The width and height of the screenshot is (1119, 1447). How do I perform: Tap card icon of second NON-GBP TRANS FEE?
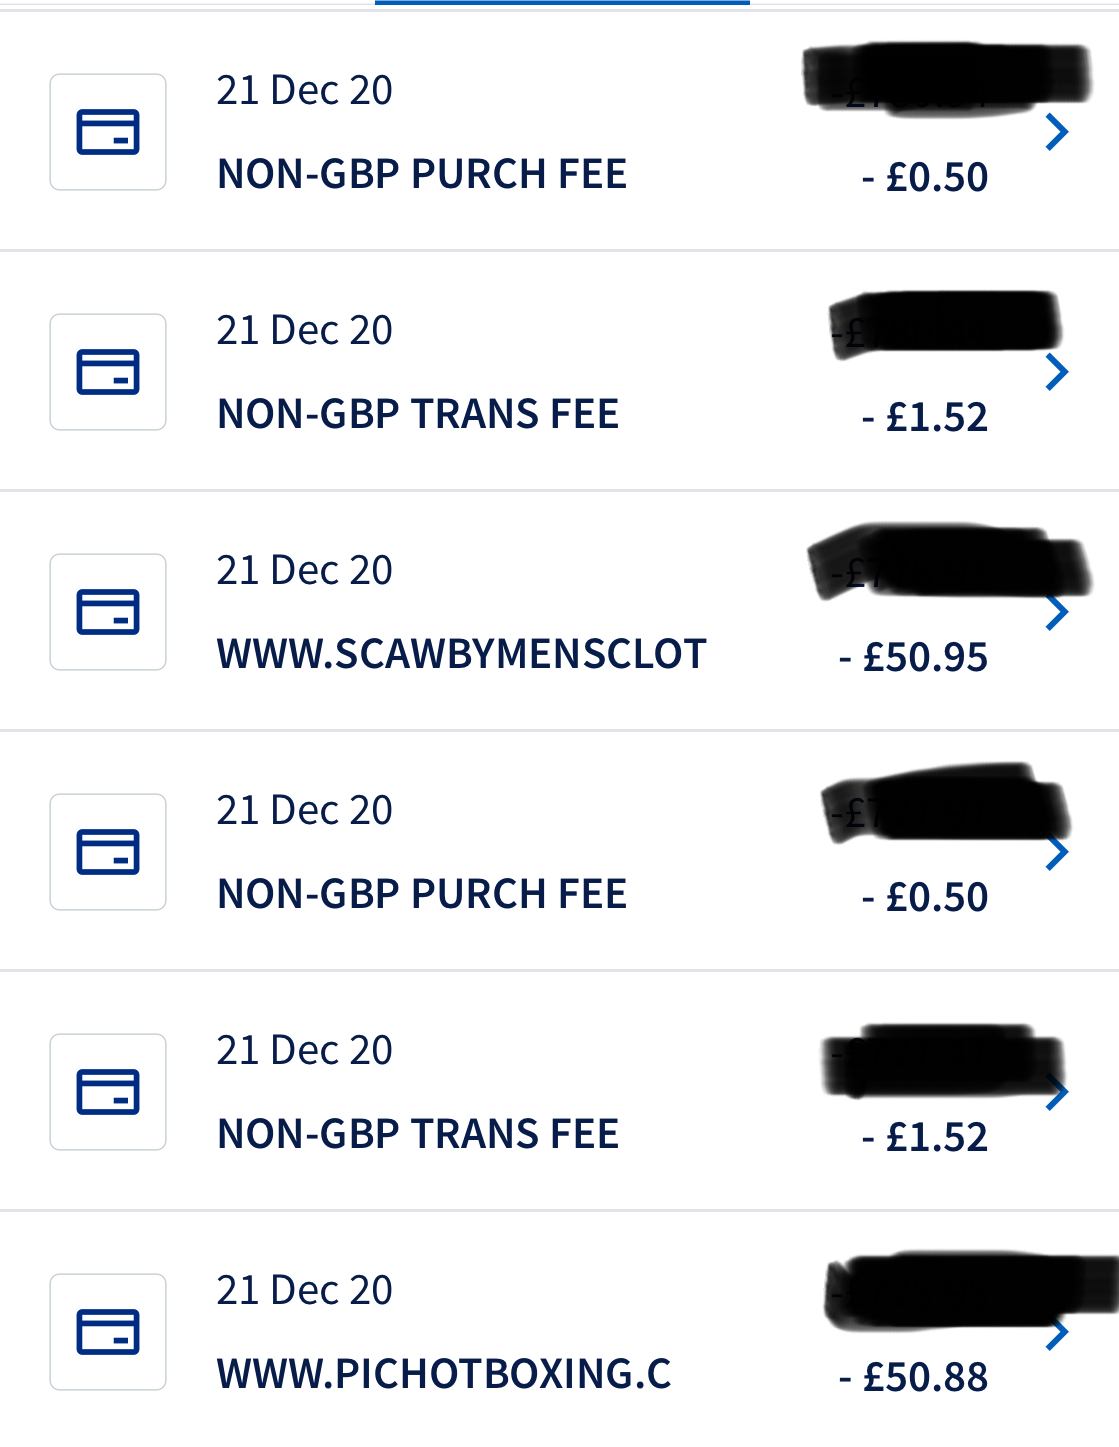point(108,1092)
